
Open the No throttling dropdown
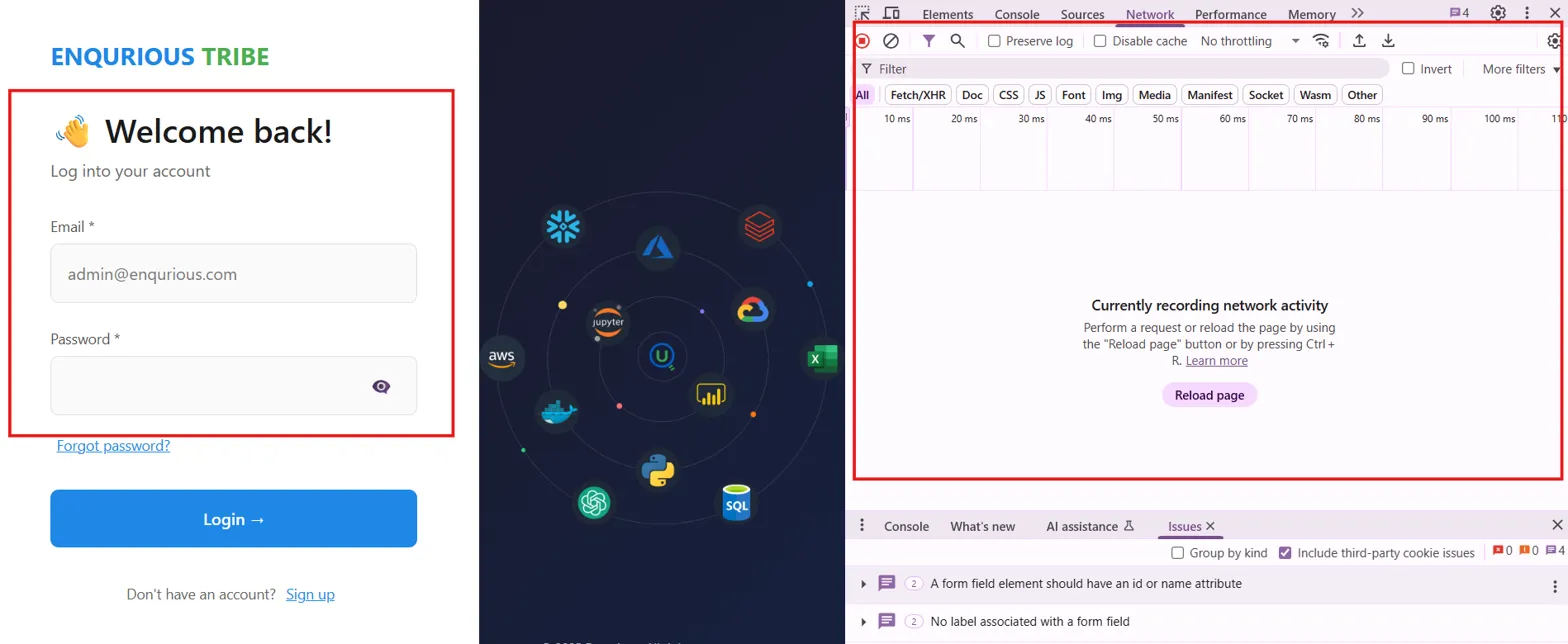pyautogui.click(x=1250, y=41)
